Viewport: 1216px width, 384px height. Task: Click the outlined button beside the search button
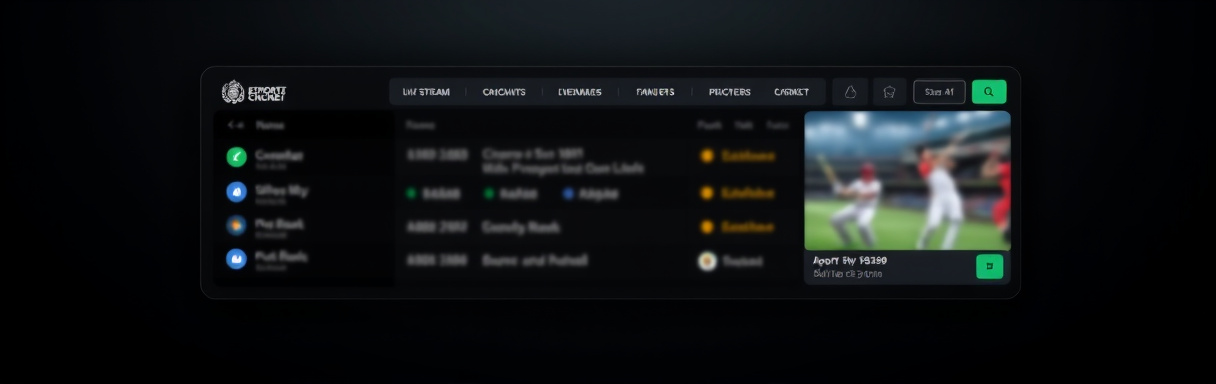(939, 92)
